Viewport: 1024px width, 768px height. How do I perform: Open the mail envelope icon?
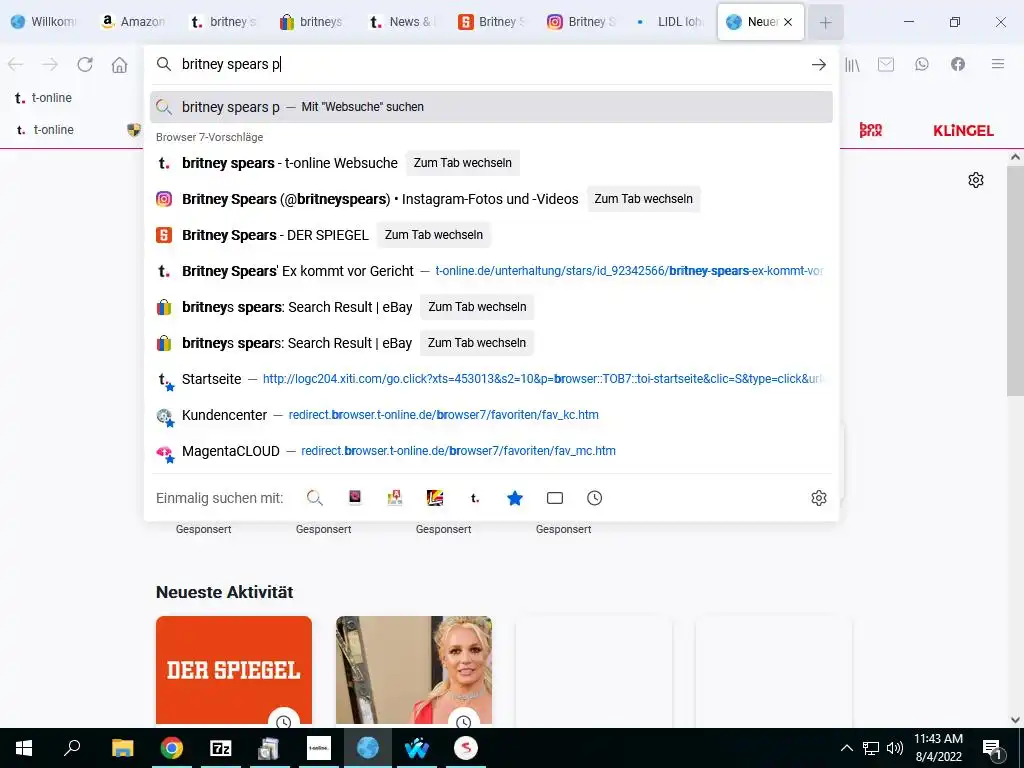tap(886, 64)
